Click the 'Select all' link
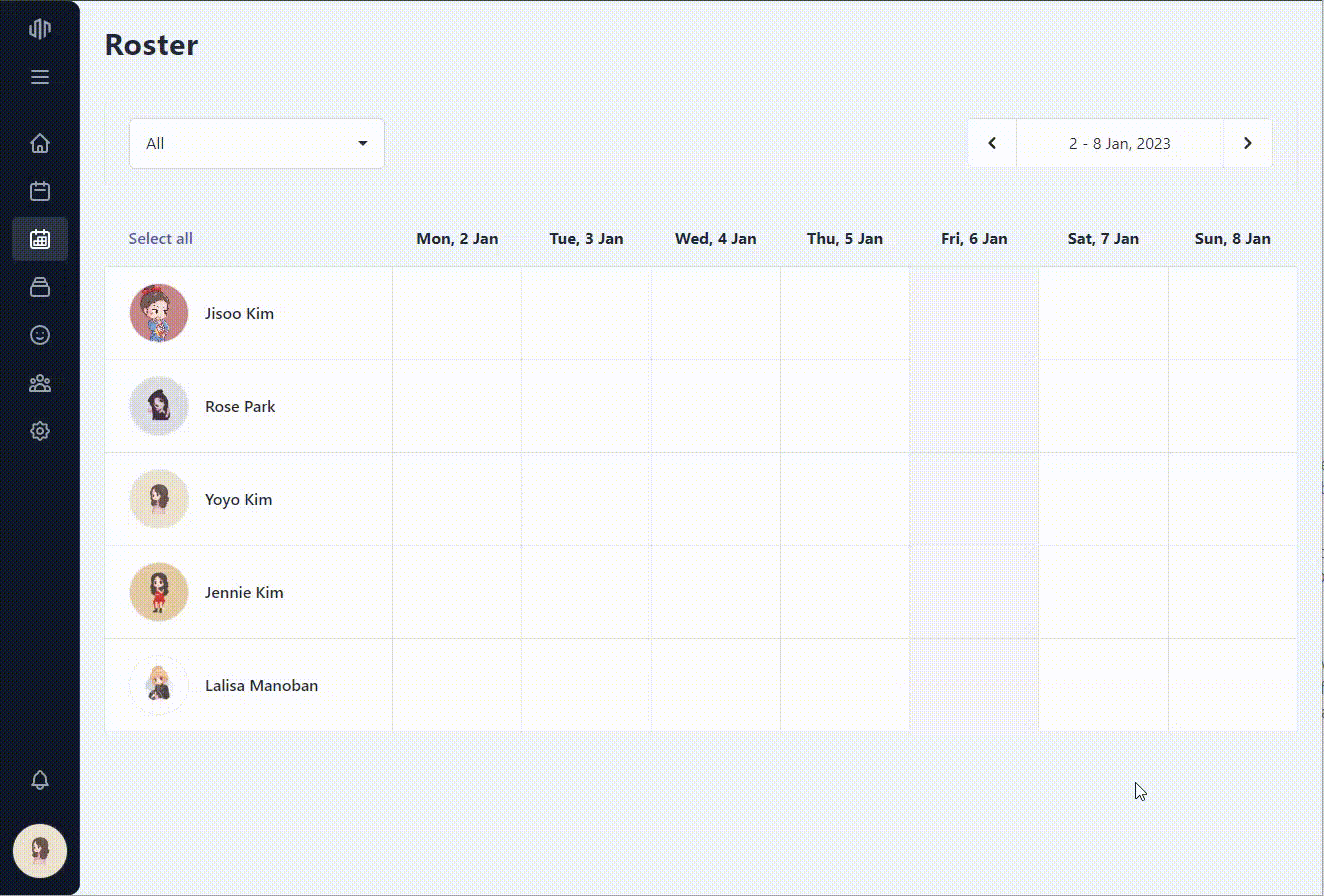This screenshot has width=1324, height=896. [x=161, y=238]
